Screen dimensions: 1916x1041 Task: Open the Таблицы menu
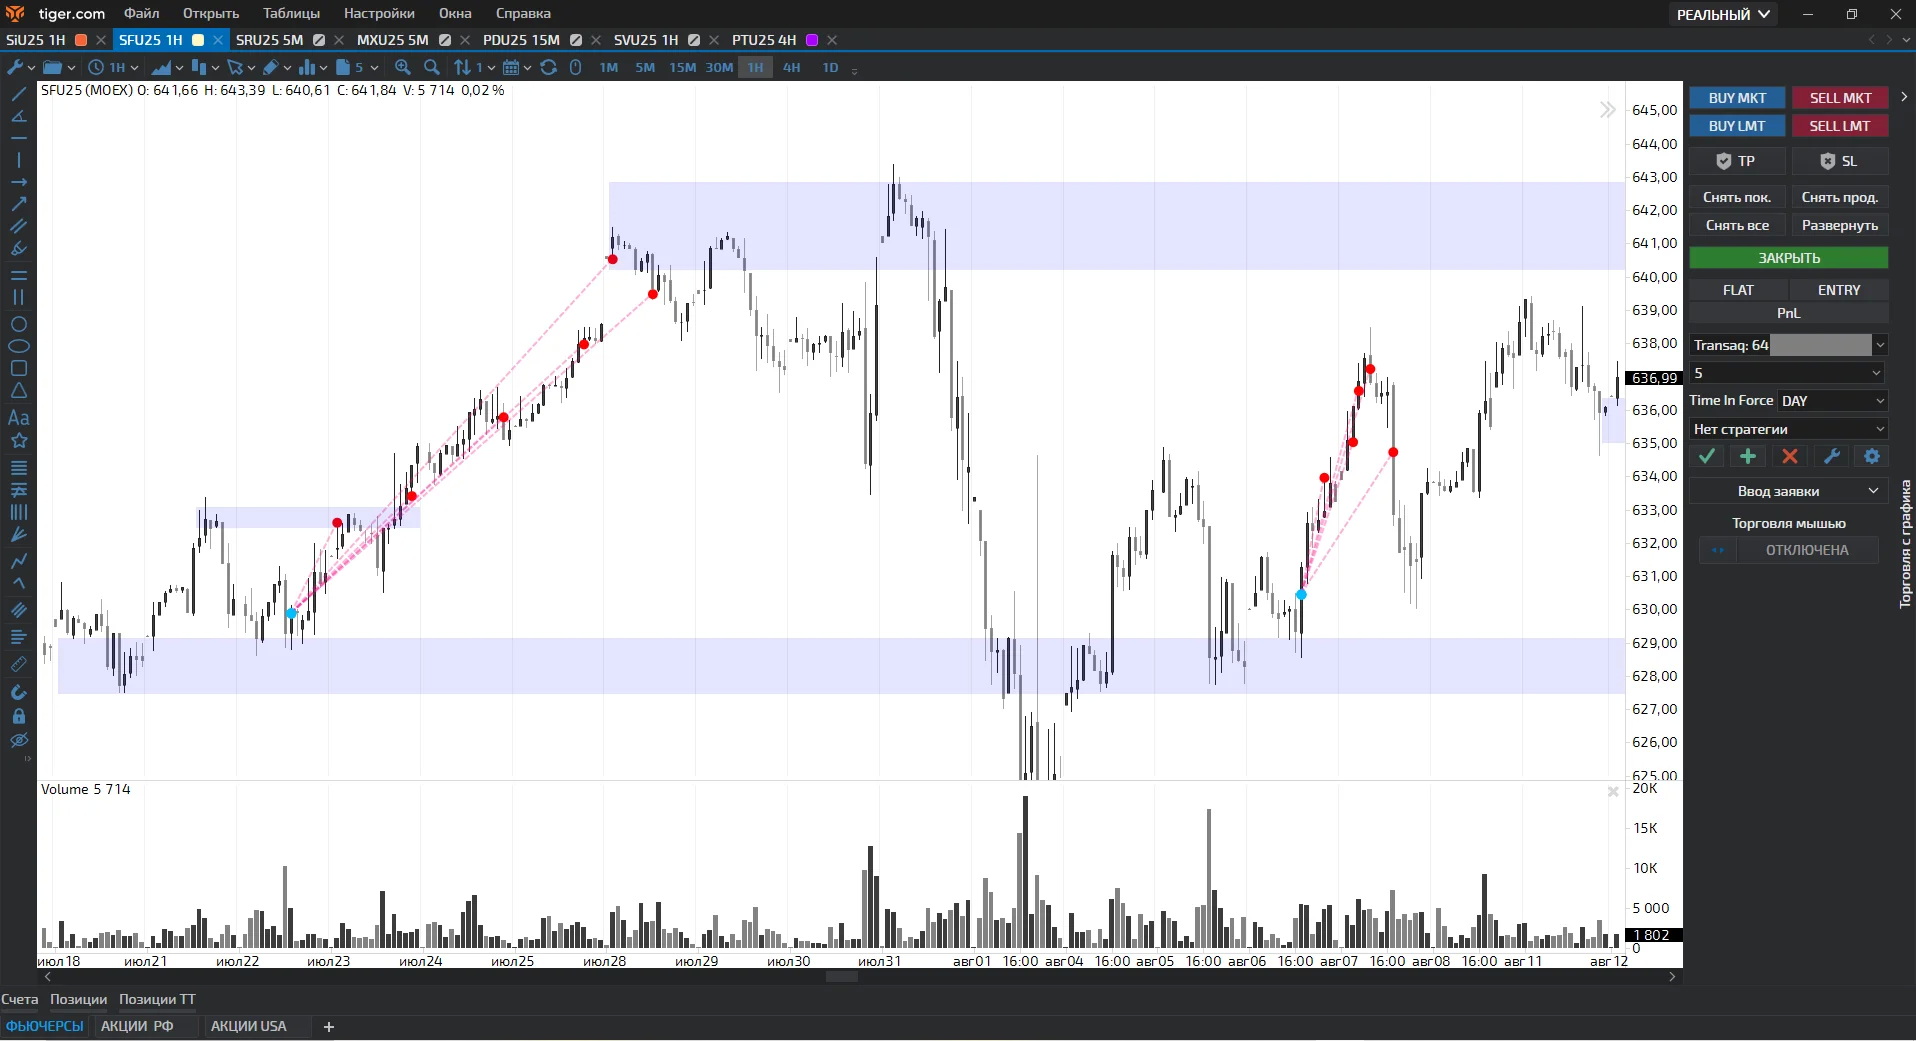[291, 13]
